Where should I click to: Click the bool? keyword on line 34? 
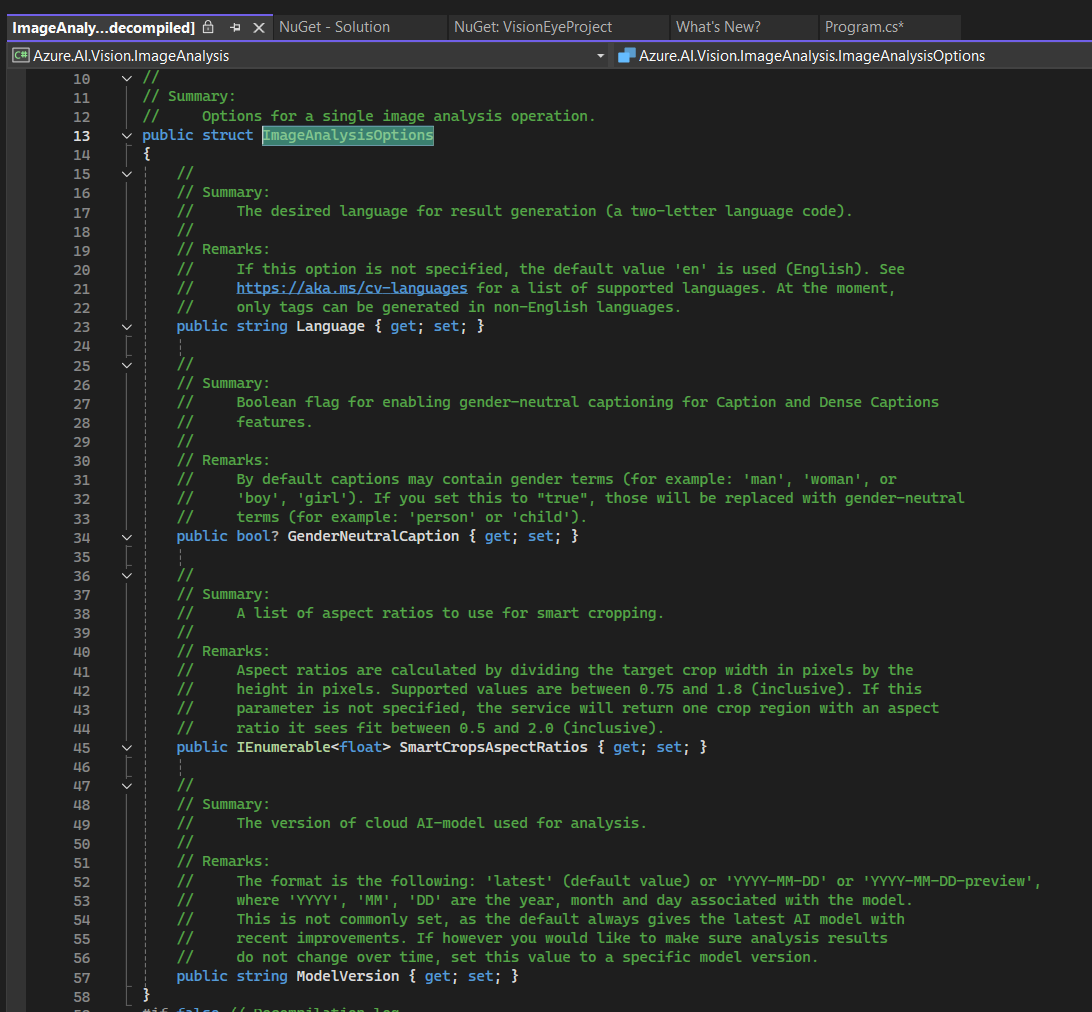[257, 536]
